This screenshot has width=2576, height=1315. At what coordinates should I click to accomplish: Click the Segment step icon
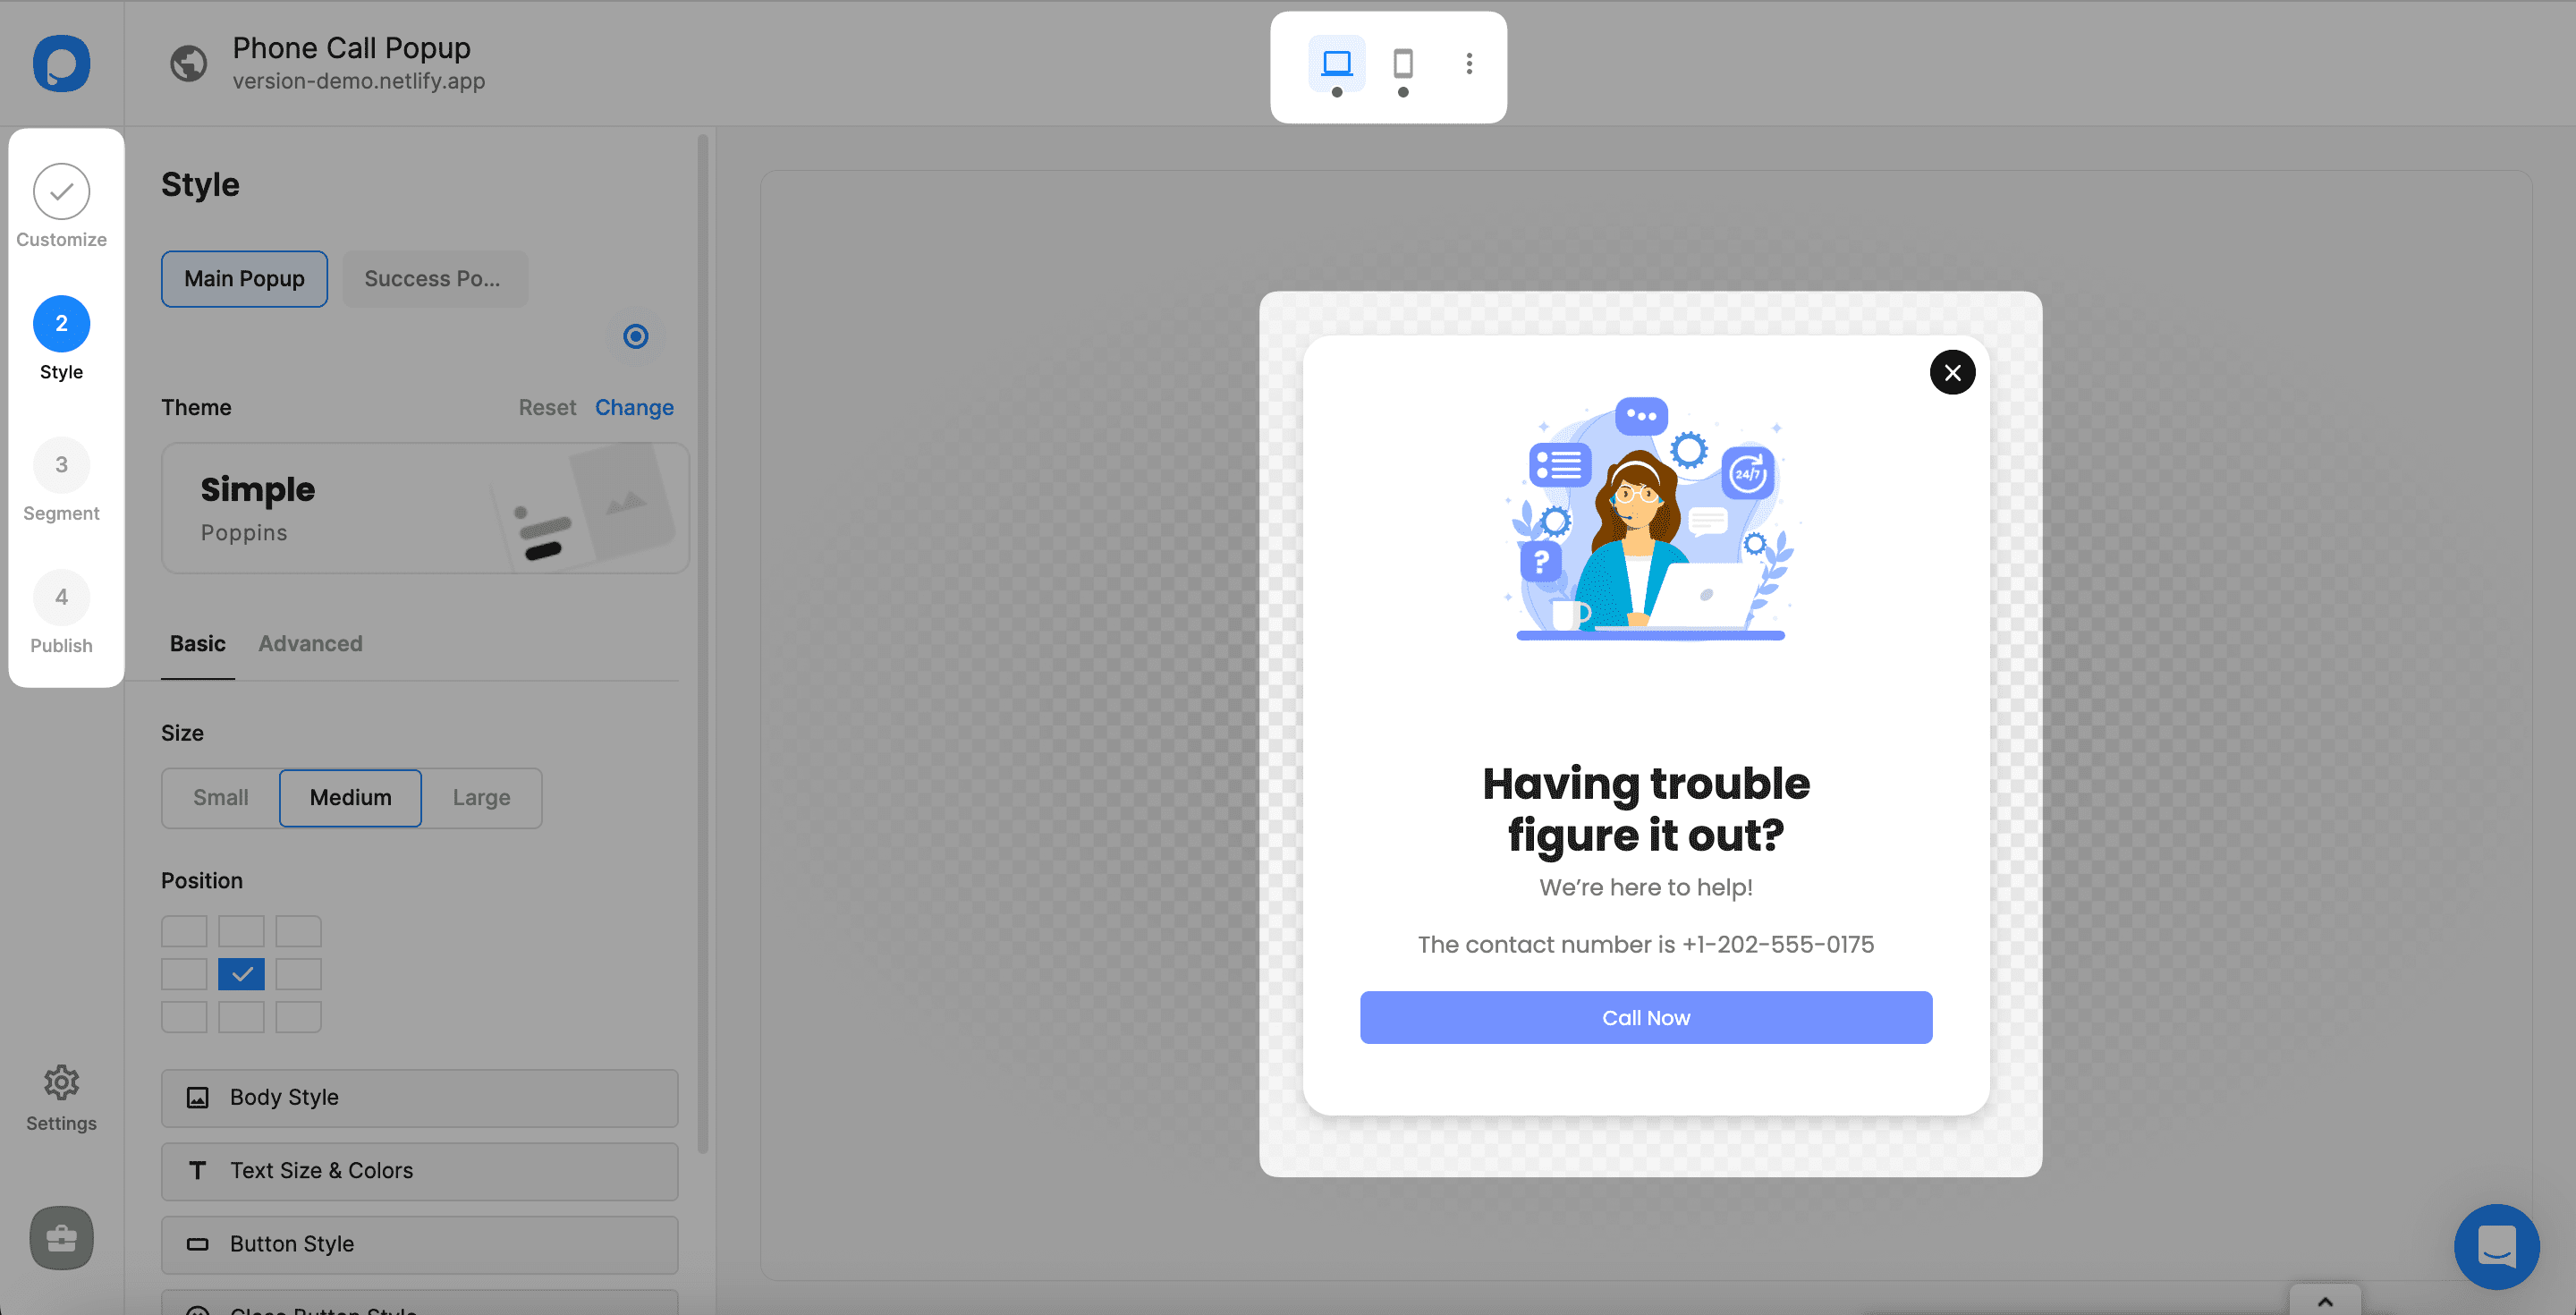[x=61, y=463]
